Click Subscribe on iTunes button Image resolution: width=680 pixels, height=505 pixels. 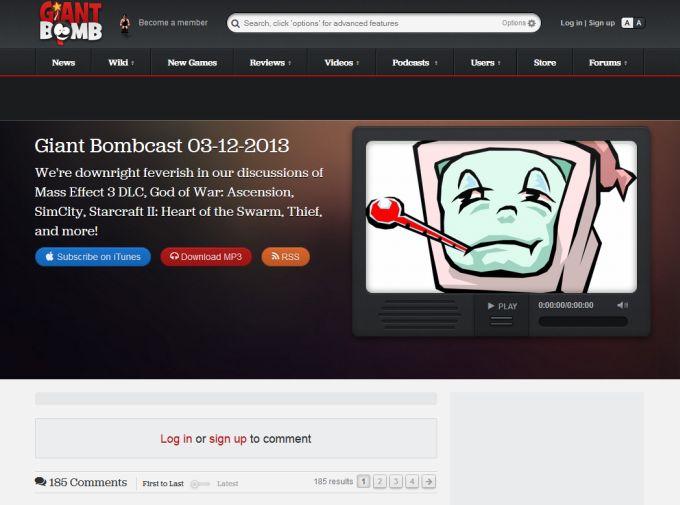coord(93,257)
